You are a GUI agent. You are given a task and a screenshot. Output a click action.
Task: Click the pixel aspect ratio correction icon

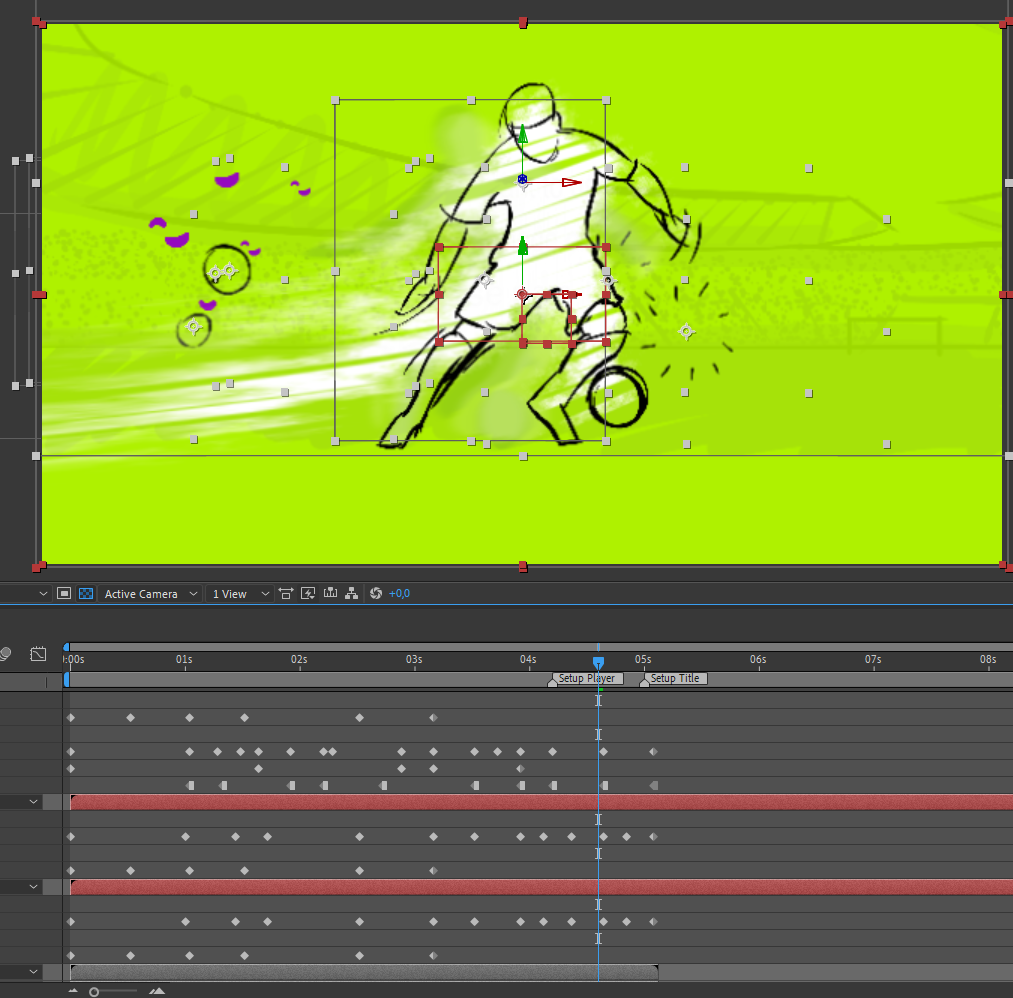(286, 593)
